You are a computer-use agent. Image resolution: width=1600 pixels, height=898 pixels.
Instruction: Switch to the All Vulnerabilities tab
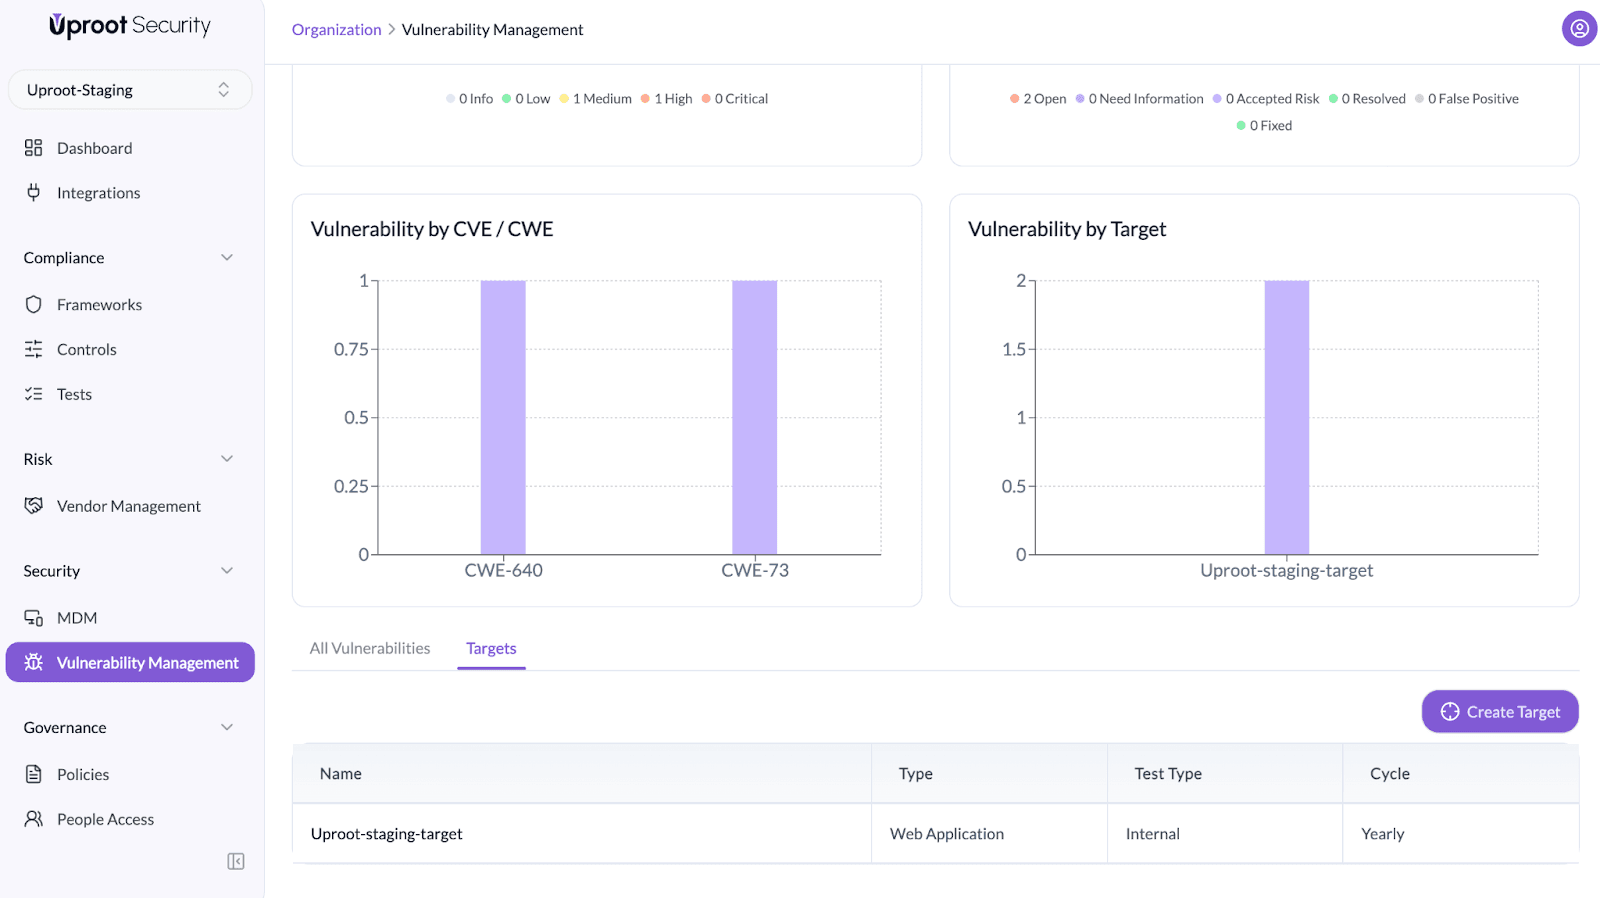[370, 648]
